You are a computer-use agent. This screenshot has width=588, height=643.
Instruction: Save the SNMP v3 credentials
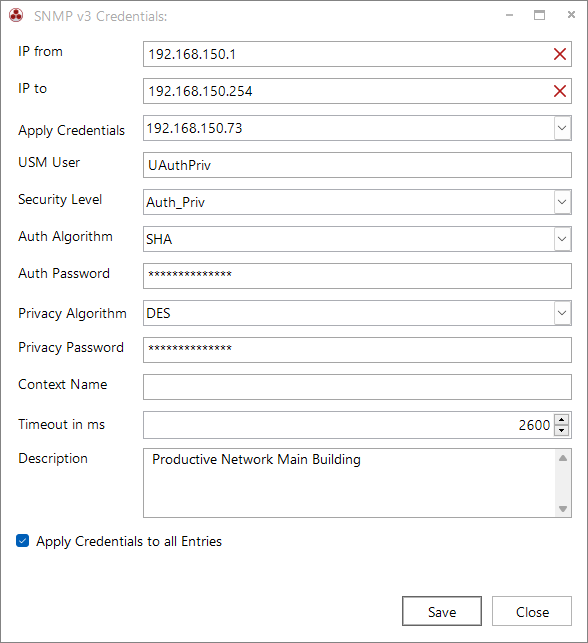442,611
